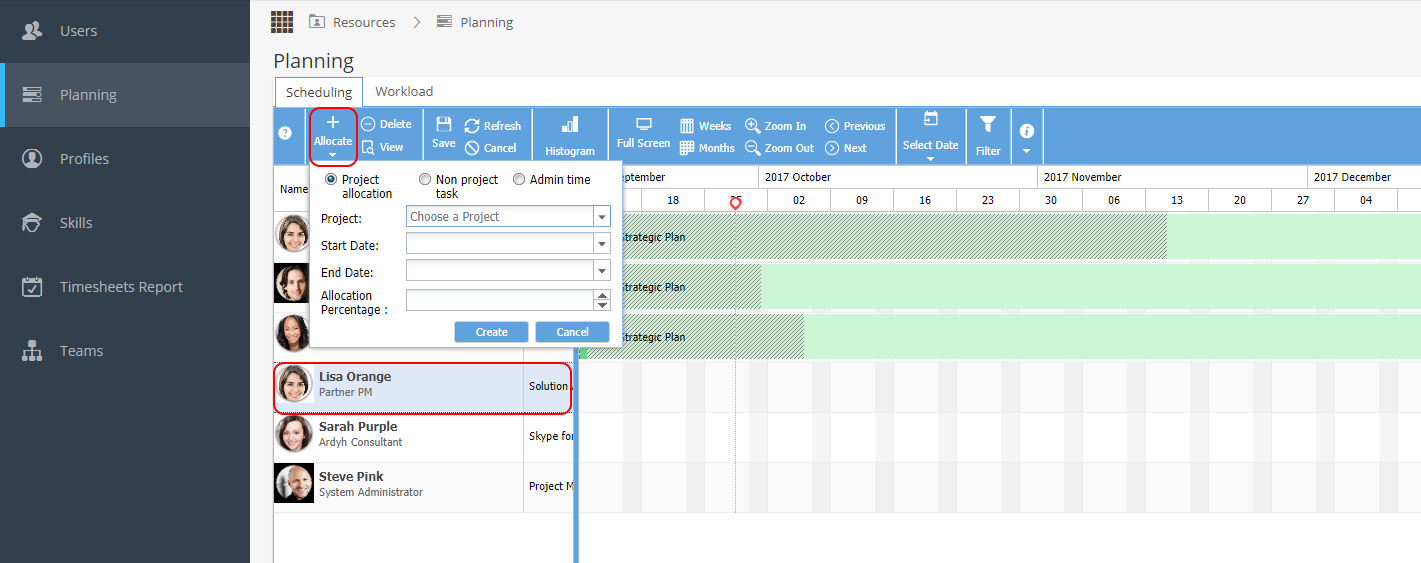Click the Zoom In magnifier

(x=752, y=126)
